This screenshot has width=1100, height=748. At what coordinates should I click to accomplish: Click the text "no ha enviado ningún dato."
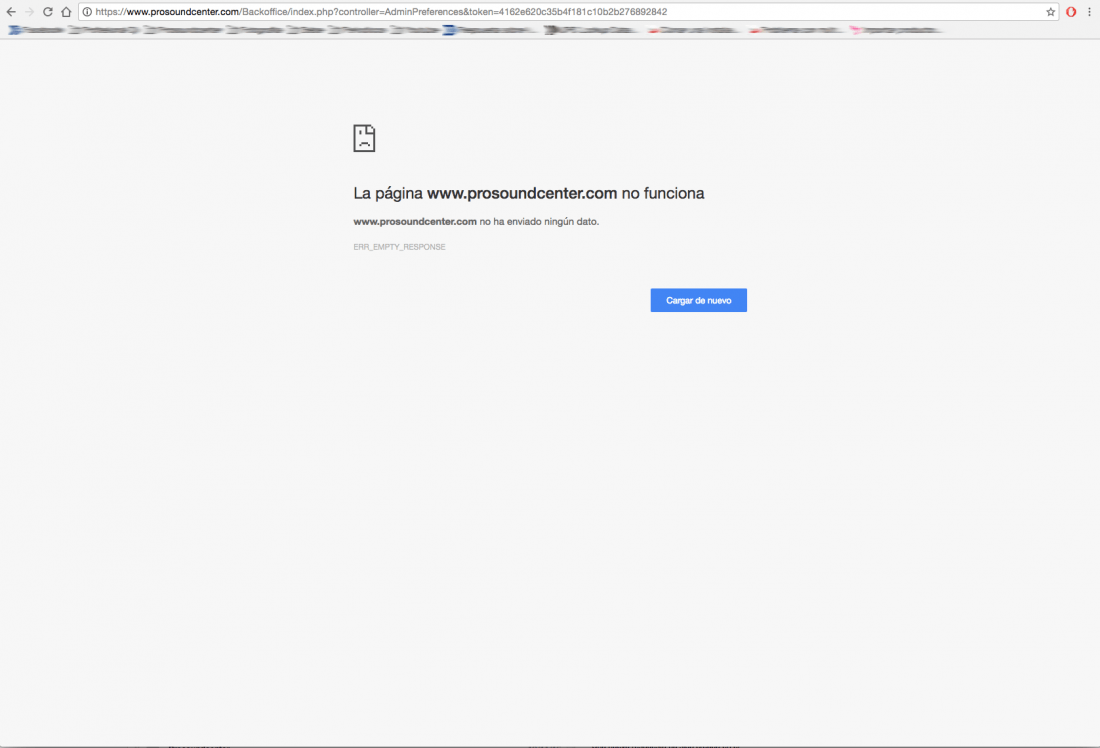pyautogui.click(x=539, y=222)
